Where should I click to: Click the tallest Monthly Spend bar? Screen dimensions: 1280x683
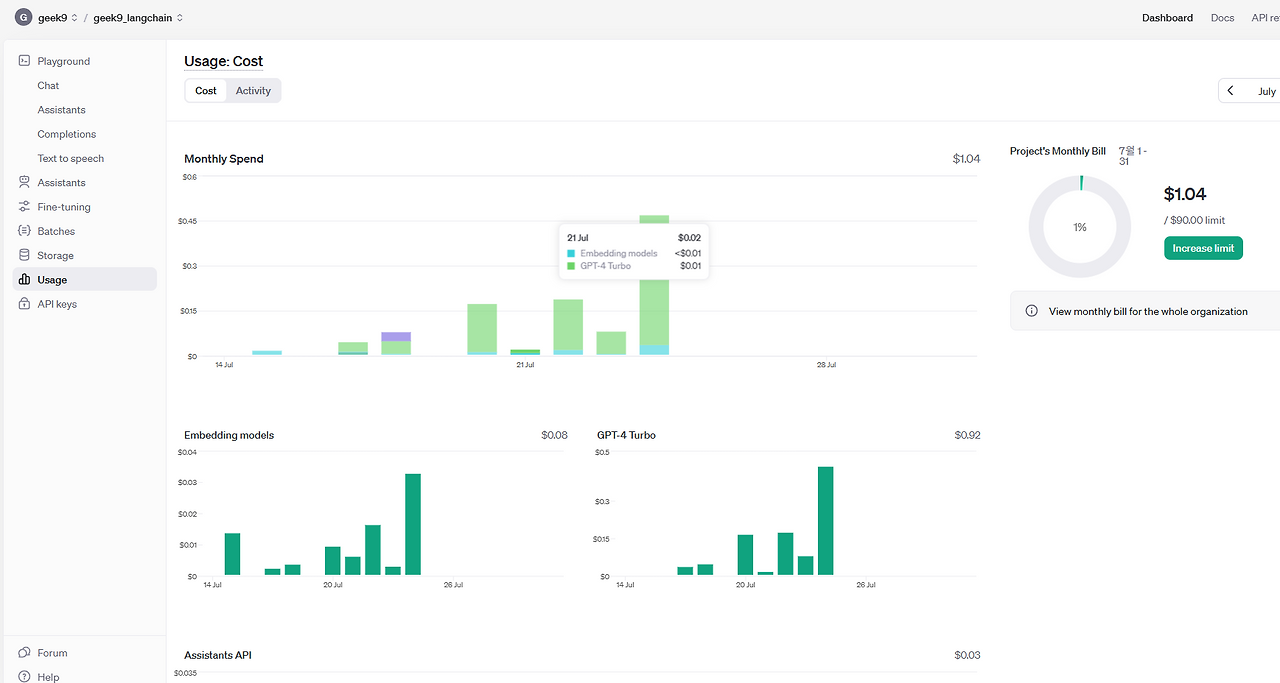click(x=654, y=285)
